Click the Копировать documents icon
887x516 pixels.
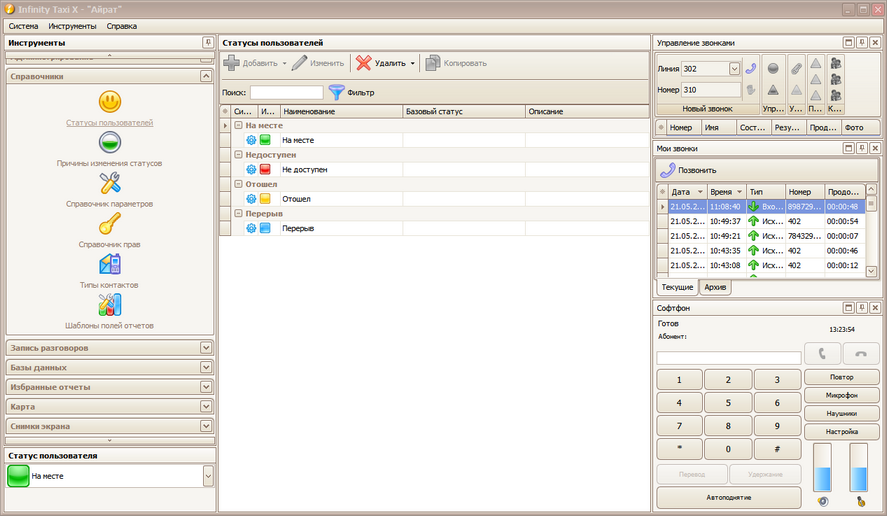click(x=433, y=63)
